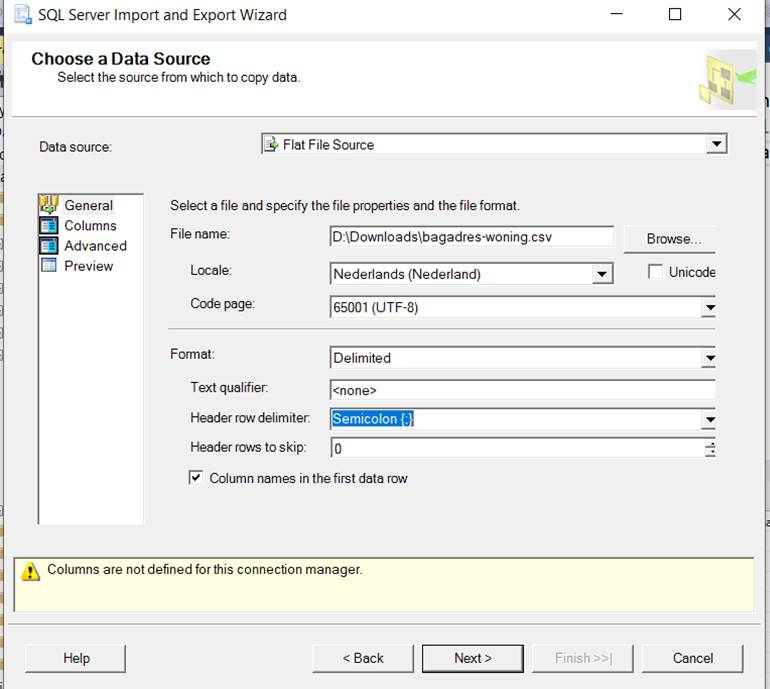Click the Nederlands (Nederland) locale value
This screenshot has height=689, width=770.
407,274
